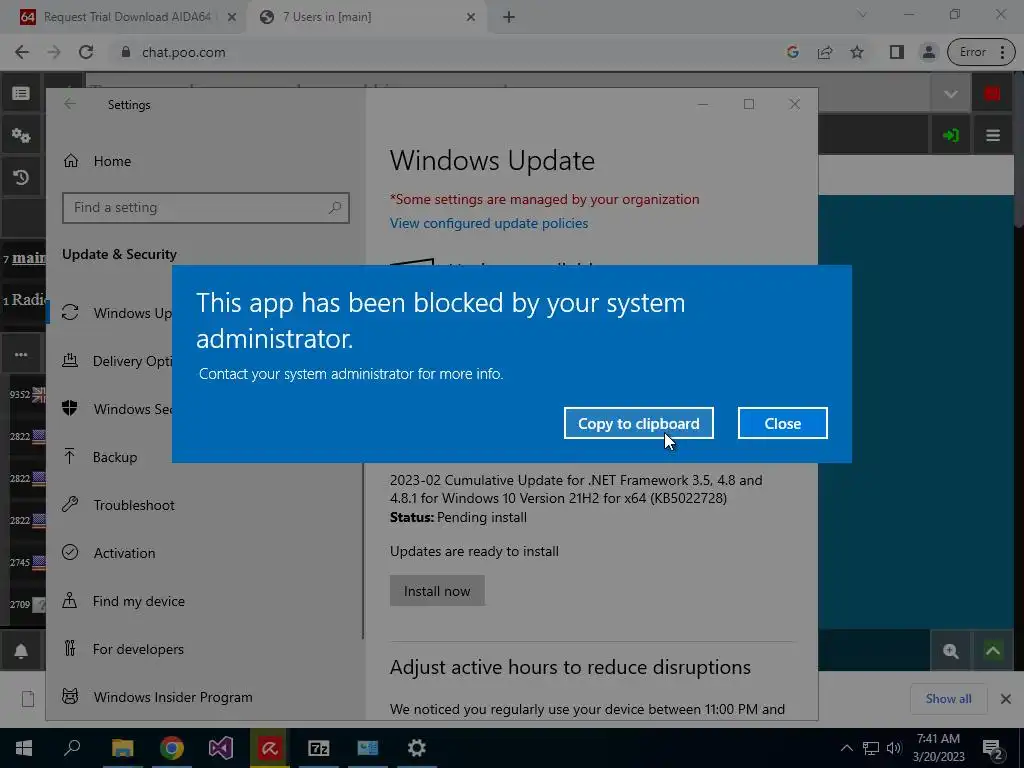Click Show all downloads button
Screen dimensions: 1024x768
(948, 699)
